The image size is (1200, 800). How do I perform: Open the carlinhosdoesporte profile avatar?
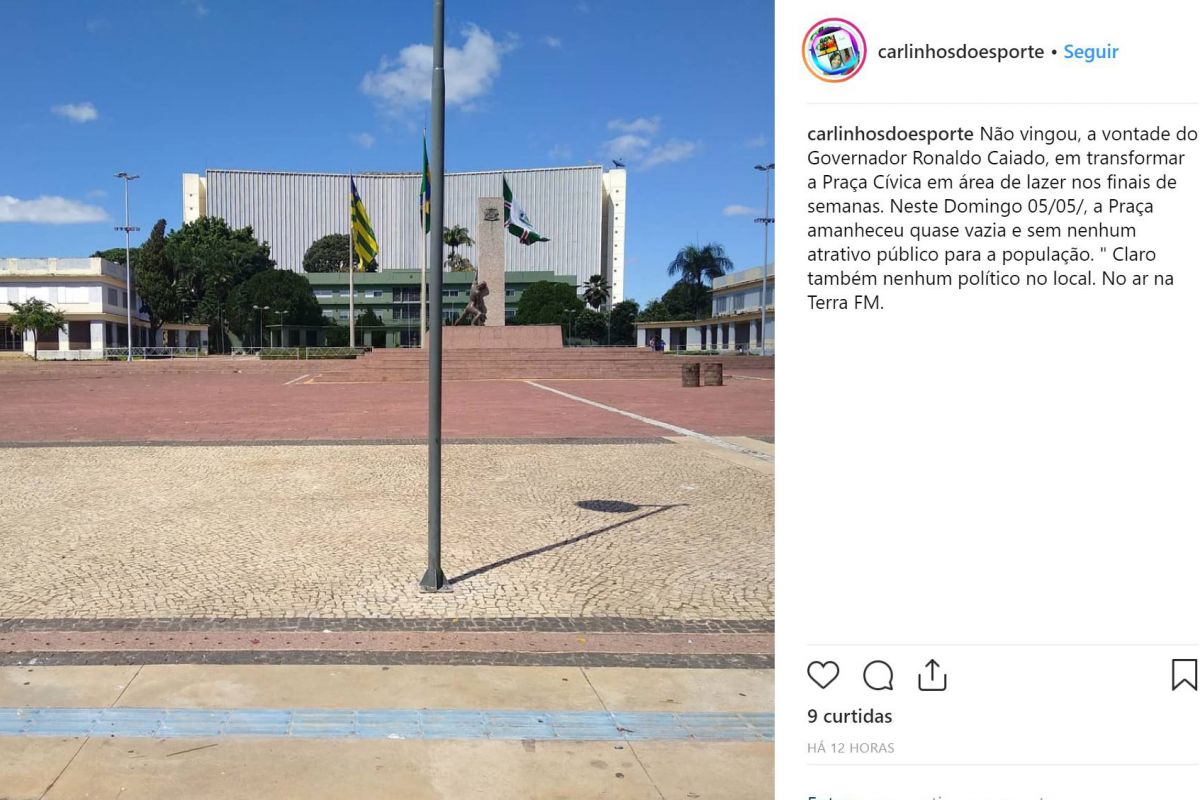click(834, 50)
